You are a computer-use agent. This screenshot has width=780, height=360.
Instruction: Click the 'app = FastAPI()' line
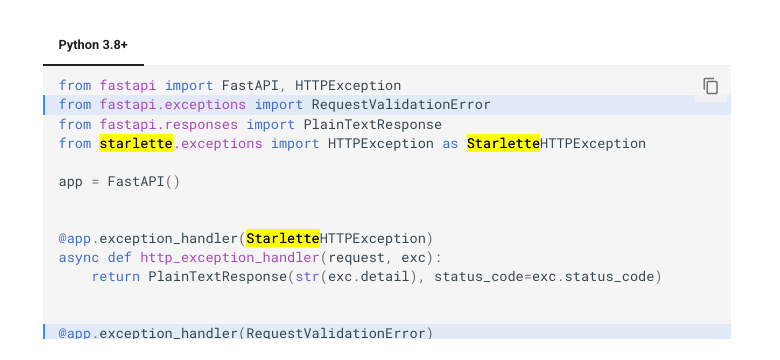[x=119, y=181]
